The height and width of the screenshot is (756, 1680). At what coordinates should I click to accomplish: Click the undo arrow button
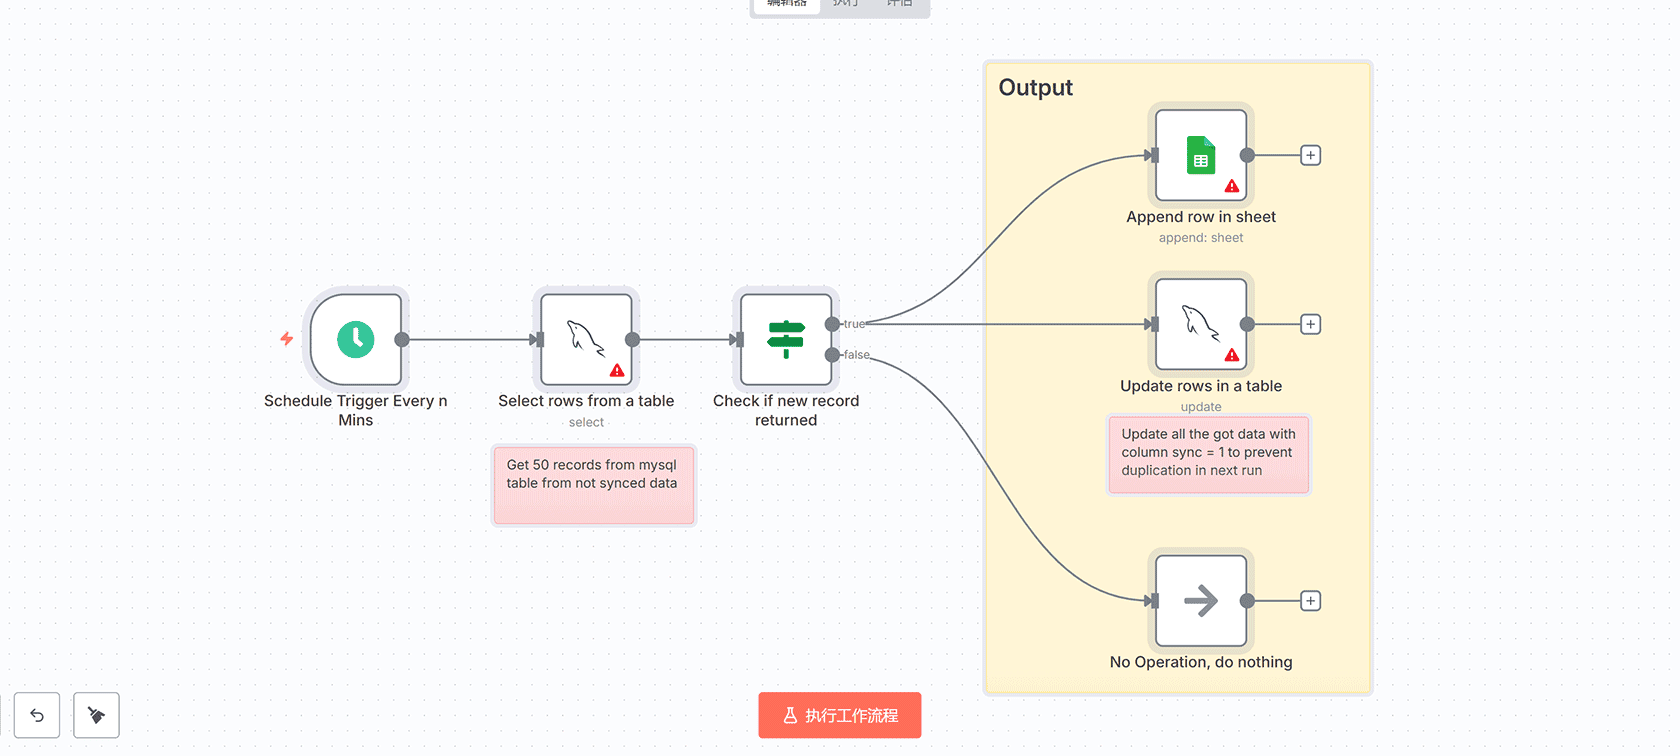[37, 715]
